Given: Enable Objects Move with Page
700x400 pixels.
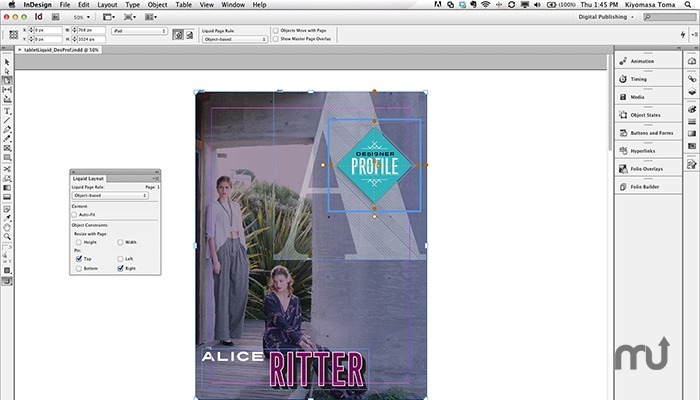Looking at the screenshot, I should (x=275, y=30).
